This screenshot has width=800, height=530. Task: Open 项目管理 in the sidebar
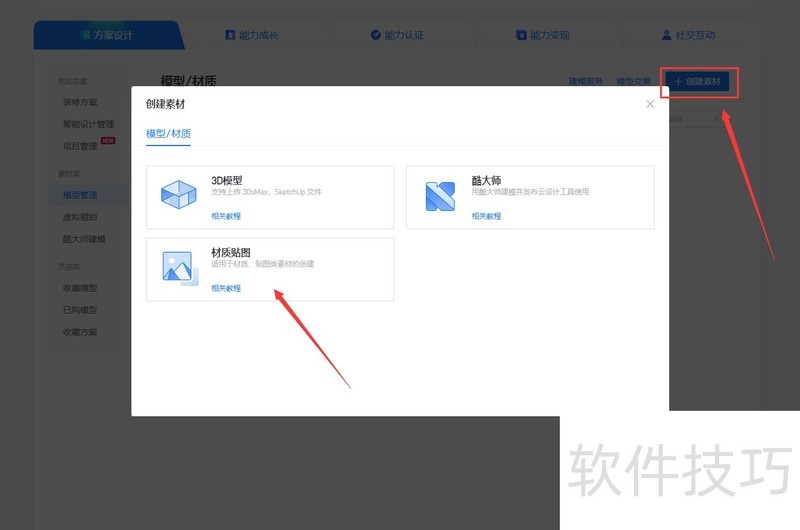point(80,146)
